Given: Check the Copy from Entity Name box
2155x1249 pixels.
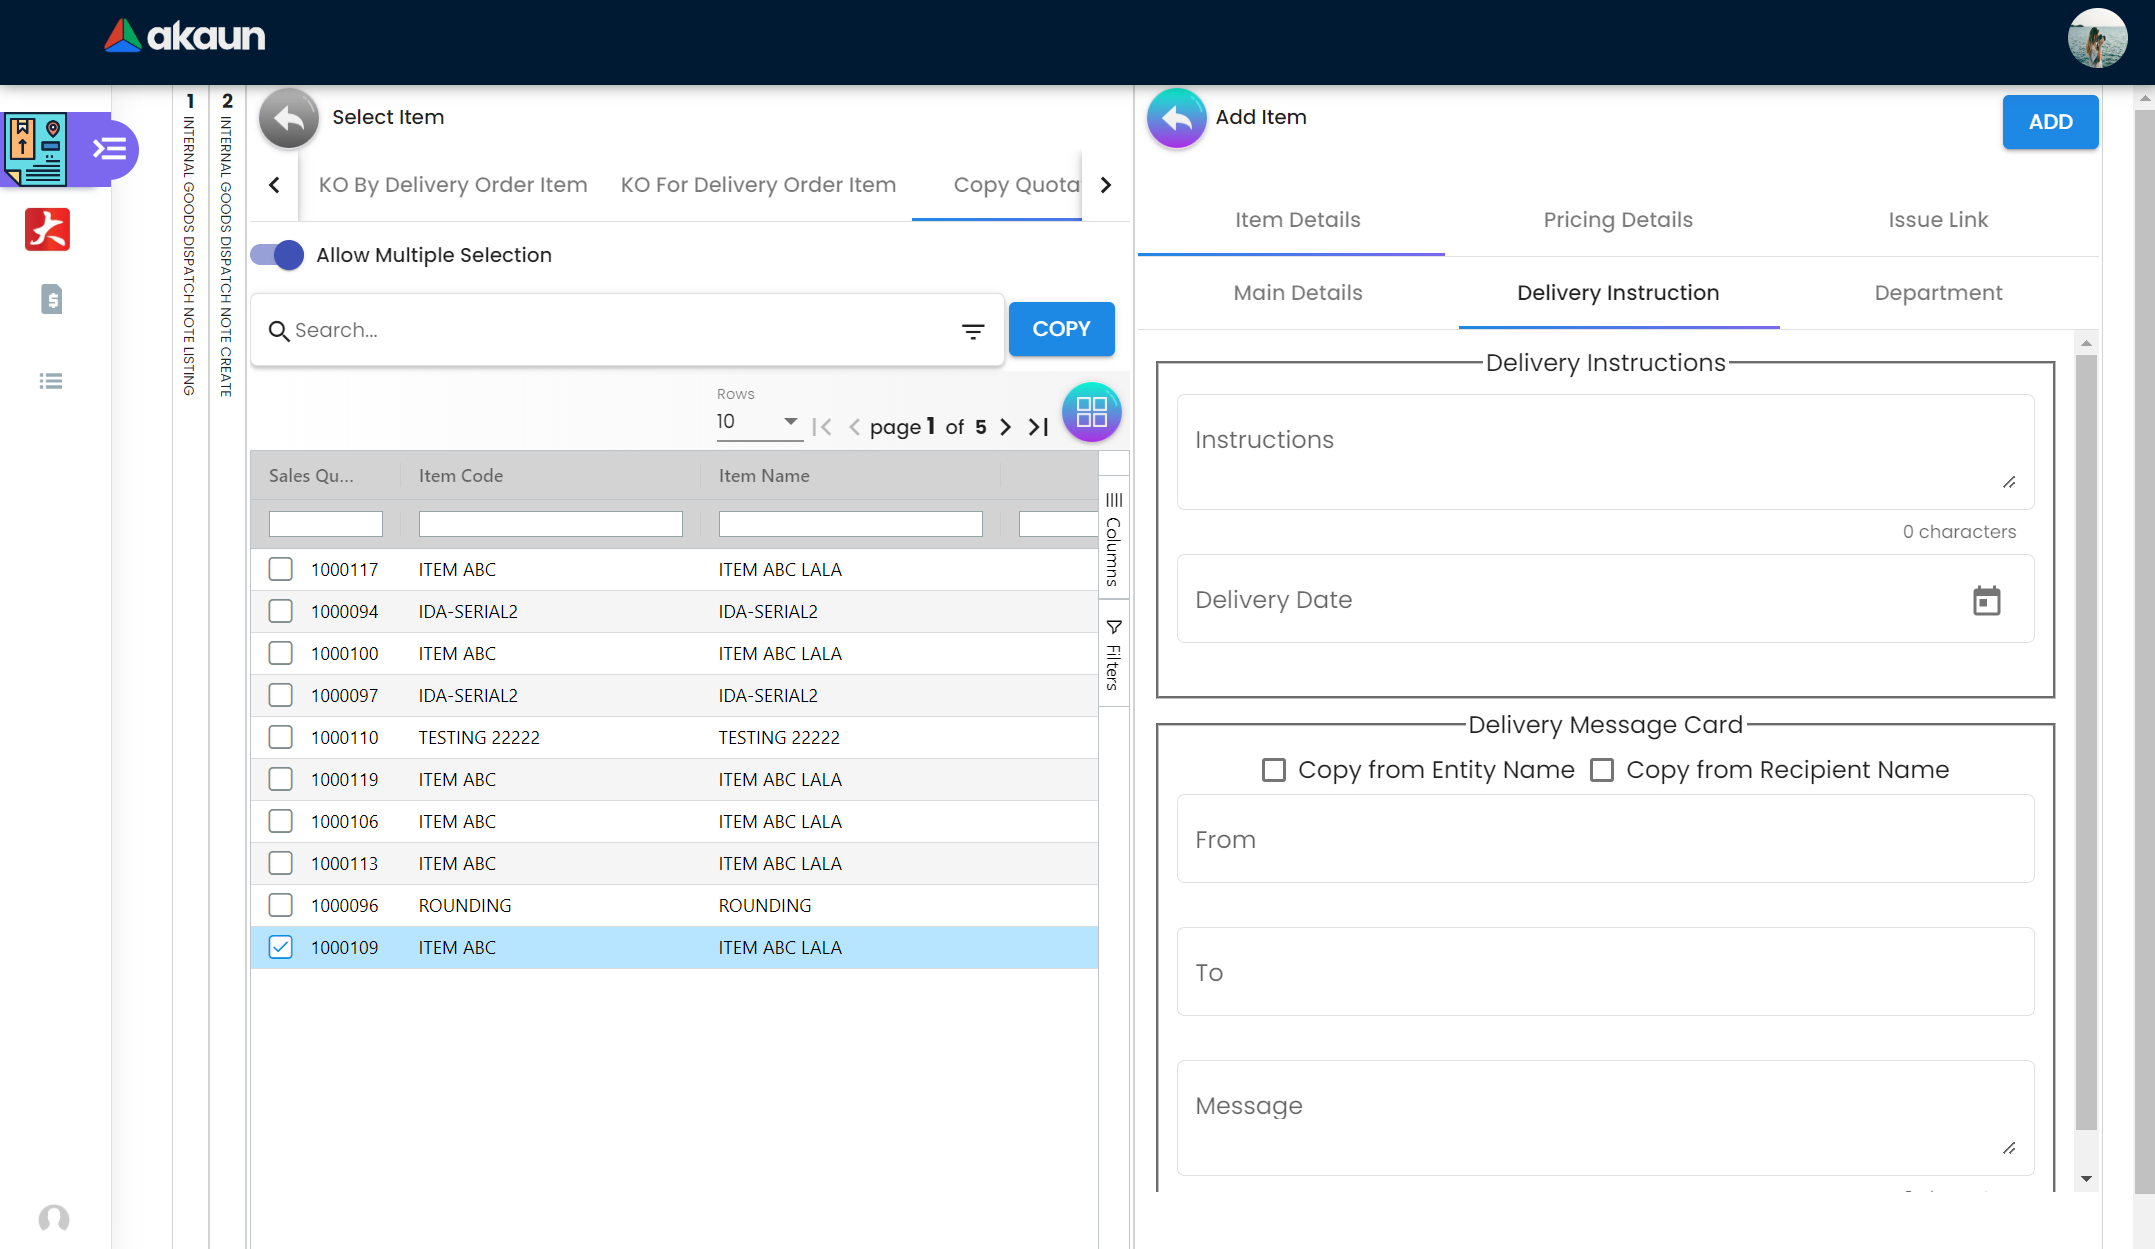Looking at the screenshot, I should tap(1273, 770).
